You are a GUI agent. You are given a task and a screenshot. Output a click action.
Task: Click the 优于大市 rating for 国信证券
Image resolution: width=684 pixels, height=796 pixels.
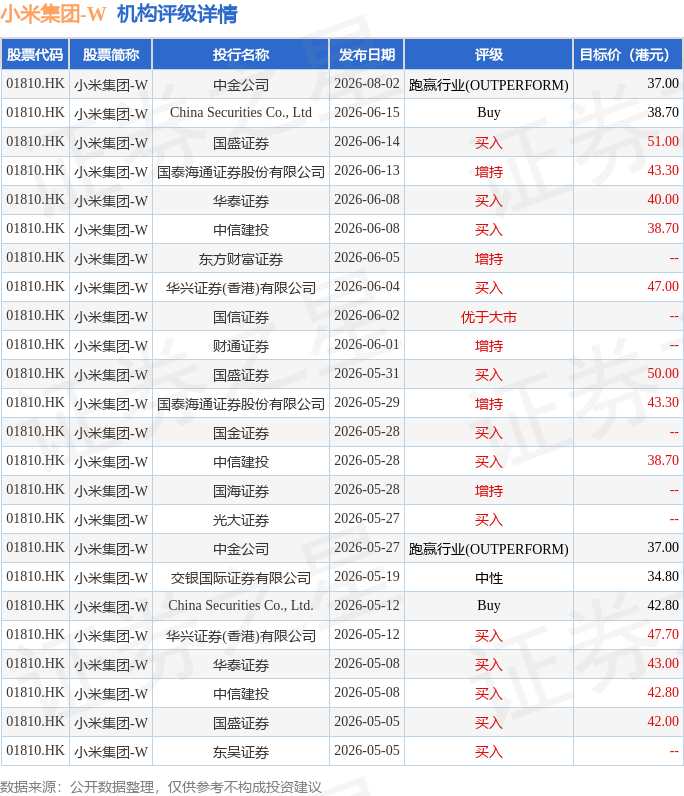tap(488, 317)
